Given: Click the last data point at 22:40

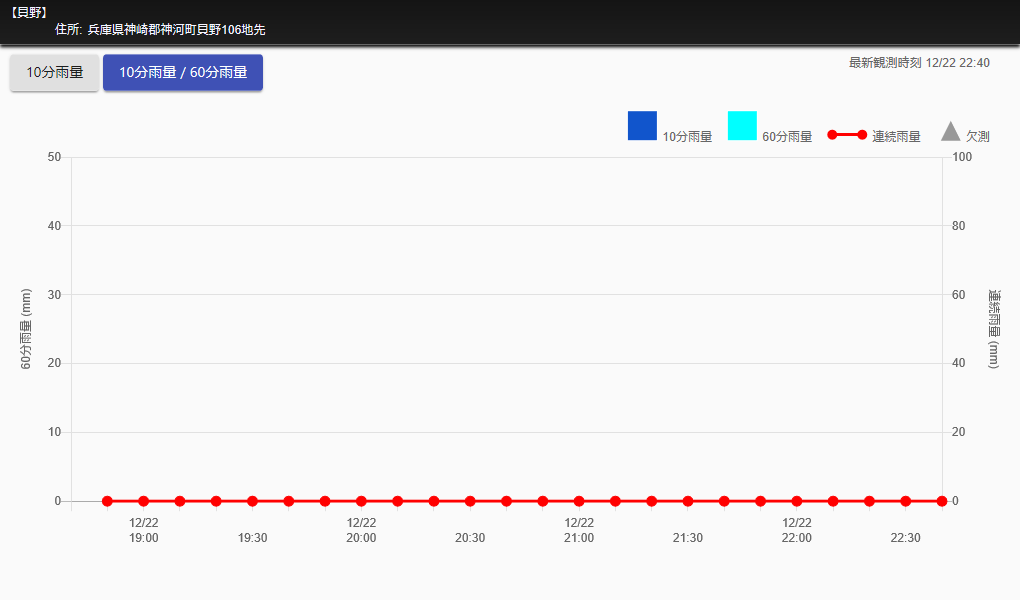Looking at the screenshot, I should point(942,501).
